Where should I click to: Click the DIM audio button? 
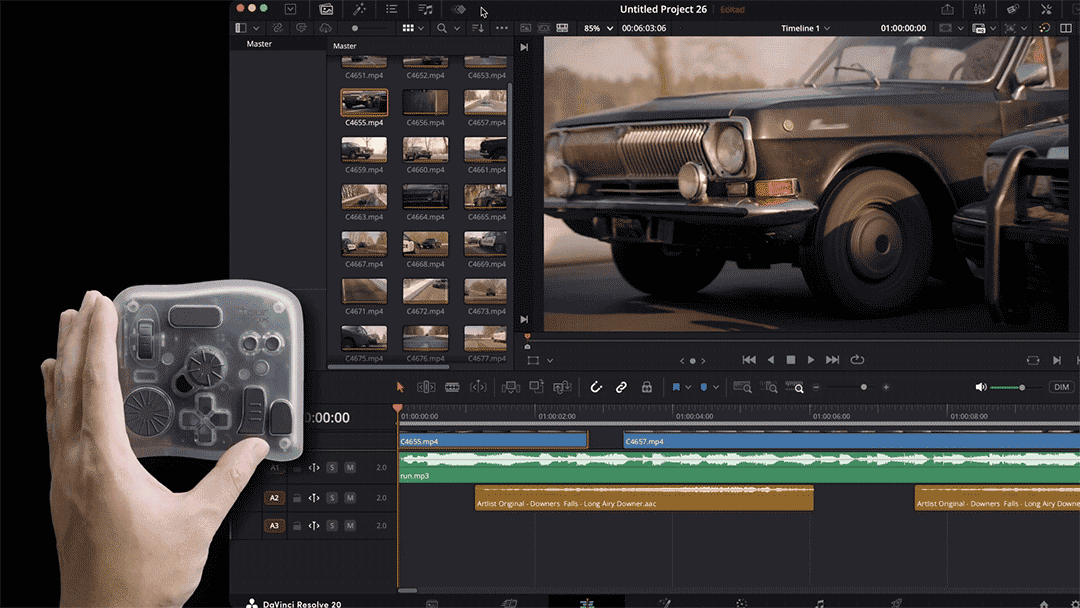click(1061, 387)
